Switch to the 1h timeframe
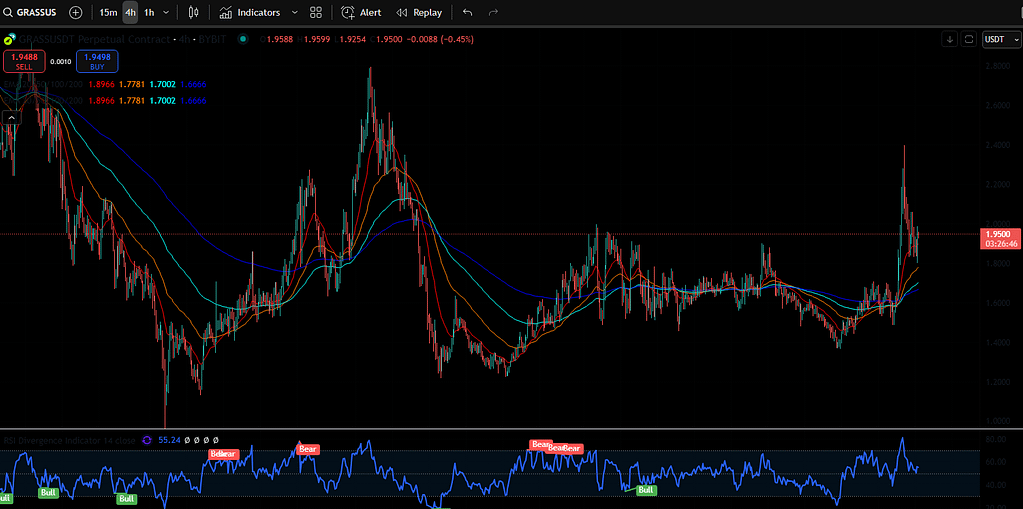 pyautogui.click(x=149, y=12)
